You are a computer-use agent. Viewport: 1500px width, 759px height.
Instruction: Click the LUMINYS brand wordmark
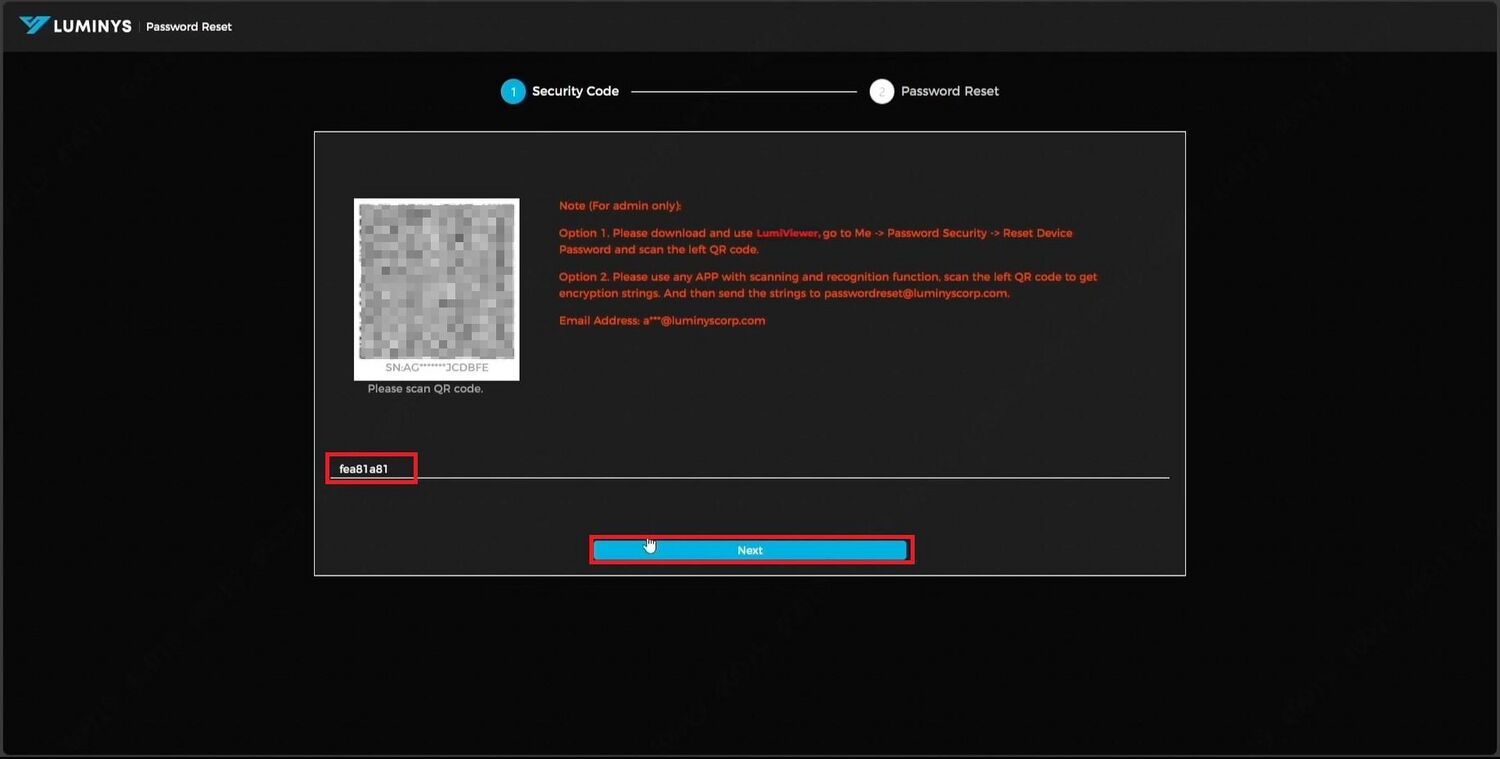[x=92, y=26]
